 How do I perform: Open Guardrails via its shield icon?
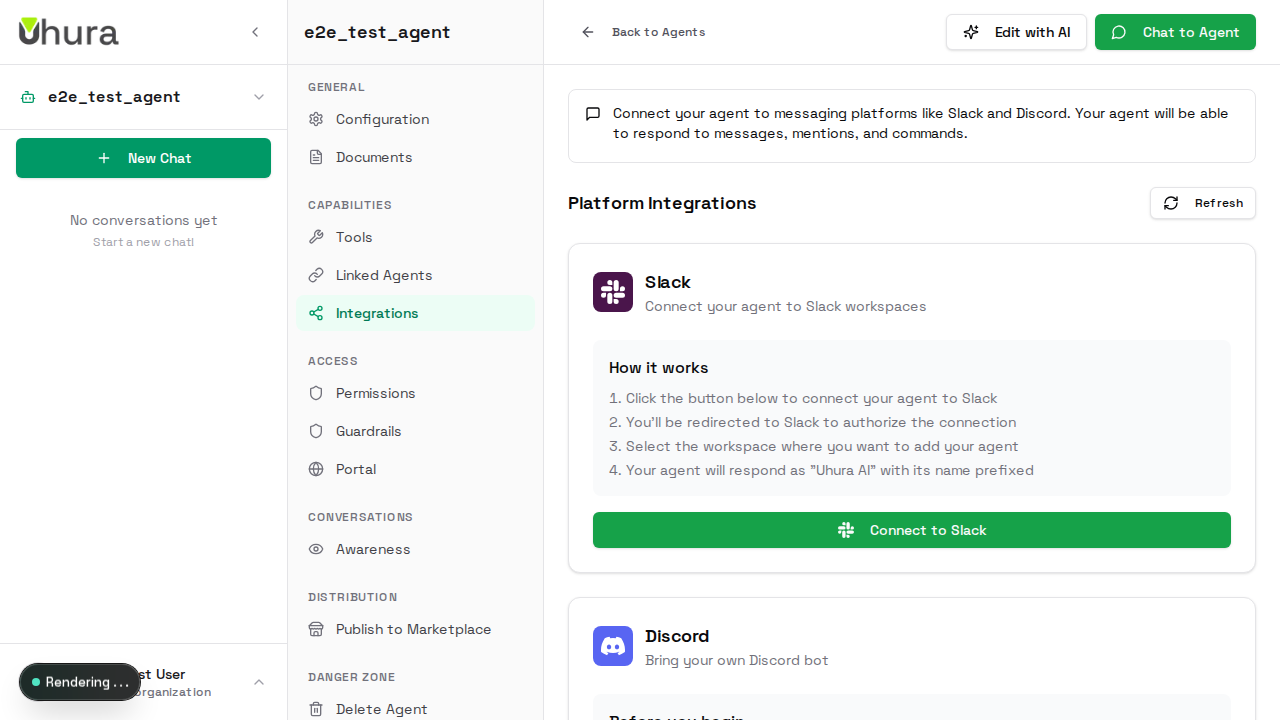point(315,431)
